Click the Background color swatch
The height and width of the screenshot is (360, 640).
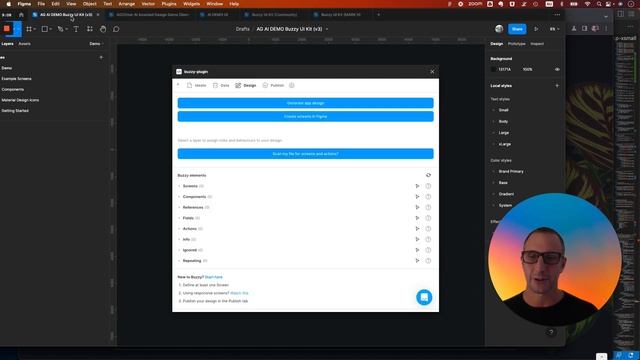point(493,69)
